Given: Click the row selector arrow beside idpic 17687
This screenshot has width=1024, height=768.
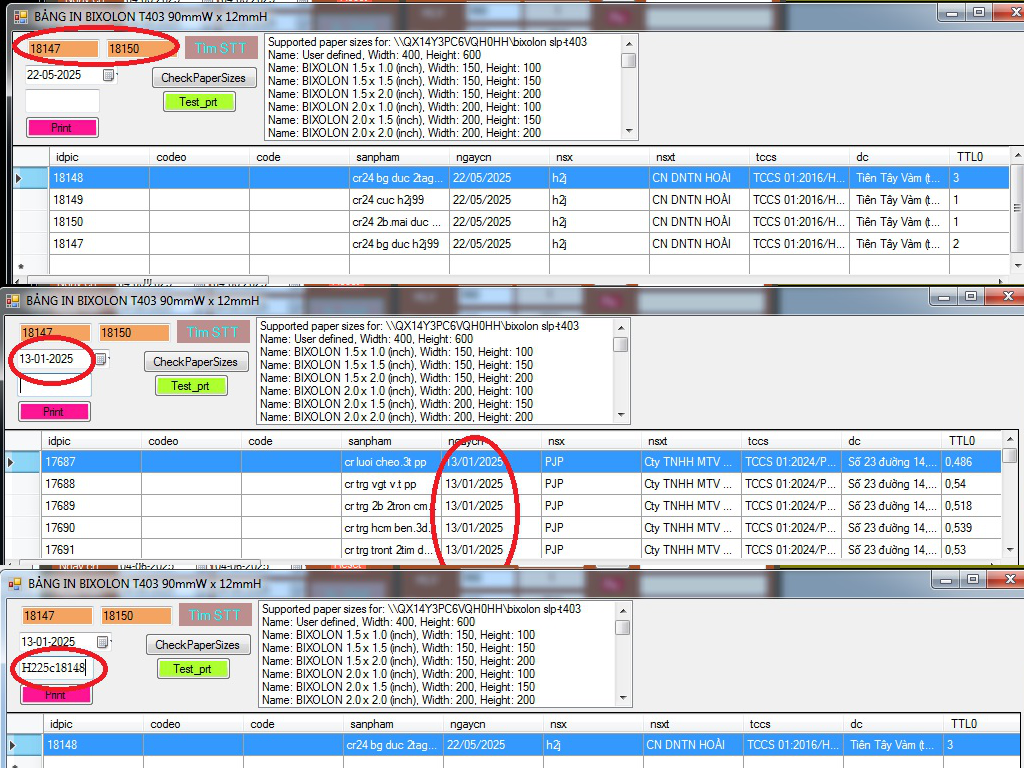Looking at the screenshot, I should 11,462.
